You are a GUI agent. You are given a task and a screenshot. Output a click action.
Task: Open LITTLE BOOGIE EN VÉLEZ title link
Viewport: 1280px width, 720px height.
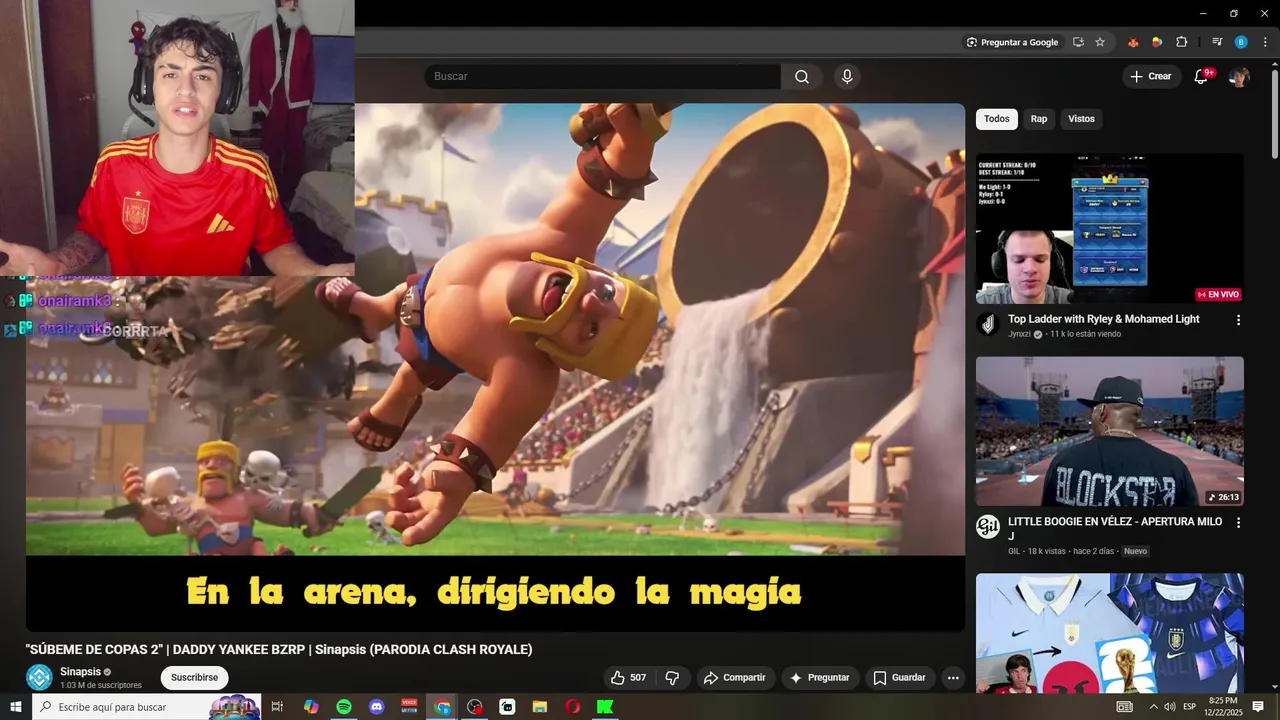pyautogui.click(x=1115, y=528)
